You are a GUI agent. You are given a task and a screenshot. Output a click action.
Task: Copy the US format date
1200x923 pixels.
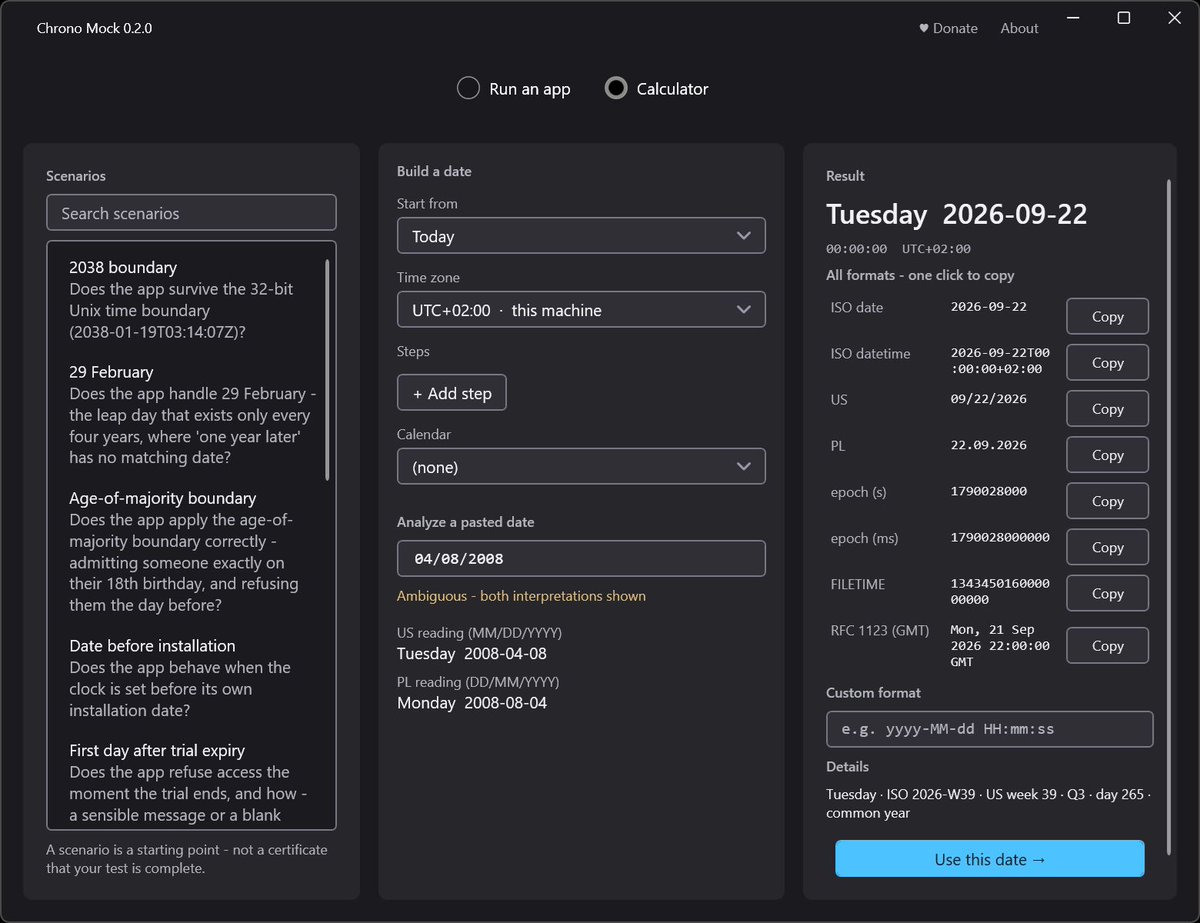point(1107,408)
